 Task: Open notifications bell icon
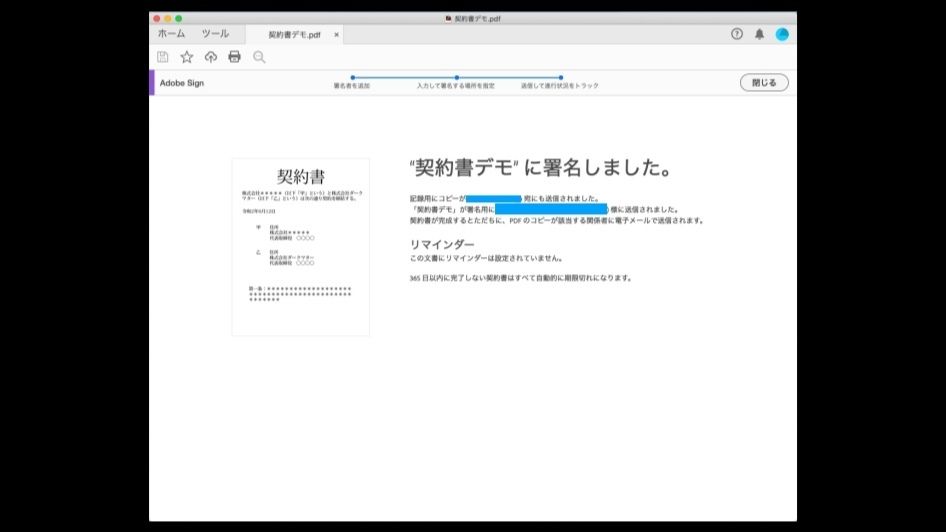pos(760,34)
